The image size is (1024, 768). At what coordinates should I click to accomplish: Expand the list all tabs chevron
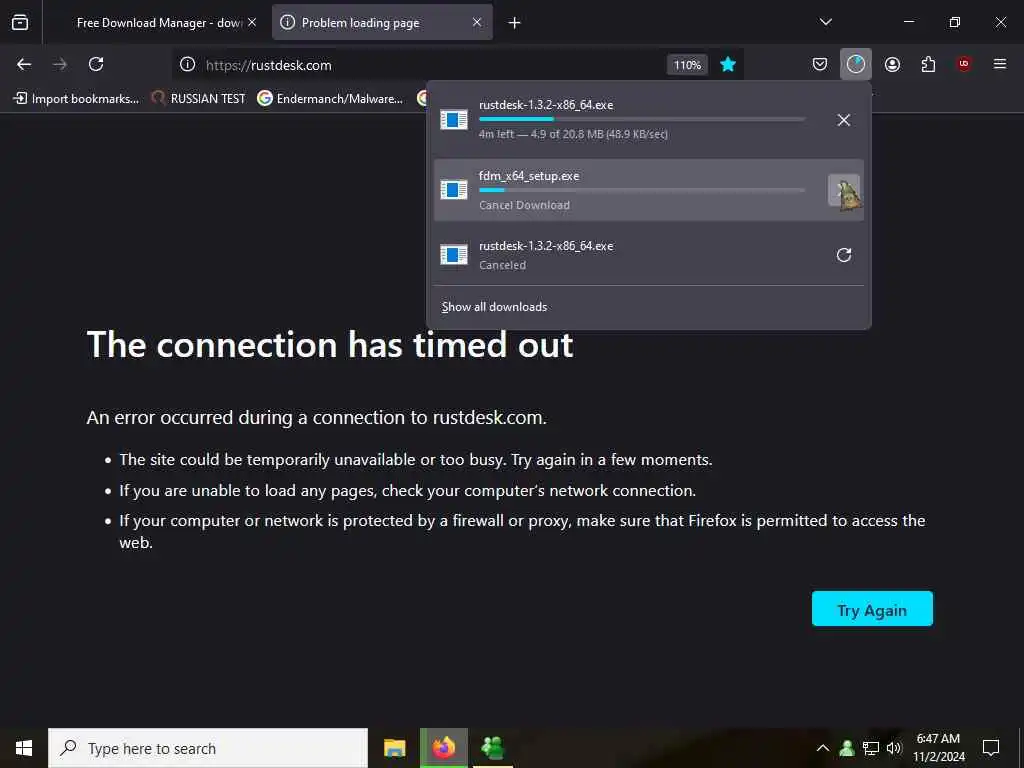[825, 22]
